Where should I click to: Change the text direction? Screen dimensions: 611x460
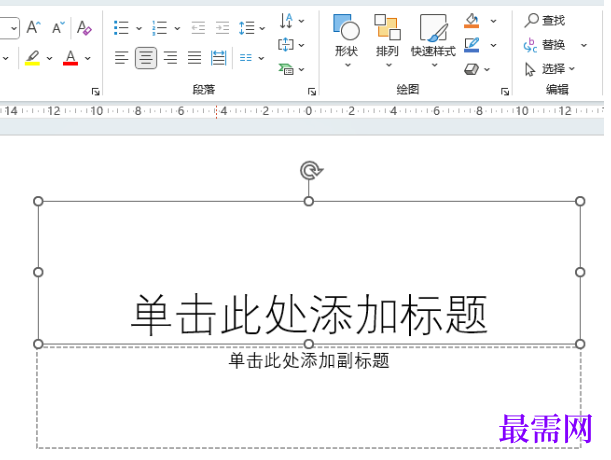286,21
